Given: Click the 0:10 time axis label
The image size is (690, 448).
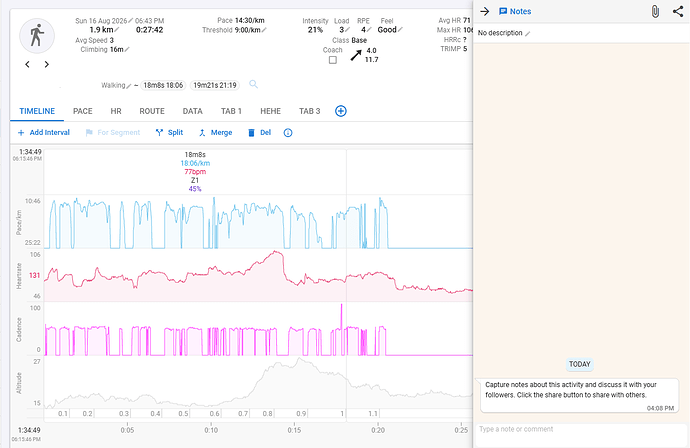Looking at the screenshot, I should [211, 430].
